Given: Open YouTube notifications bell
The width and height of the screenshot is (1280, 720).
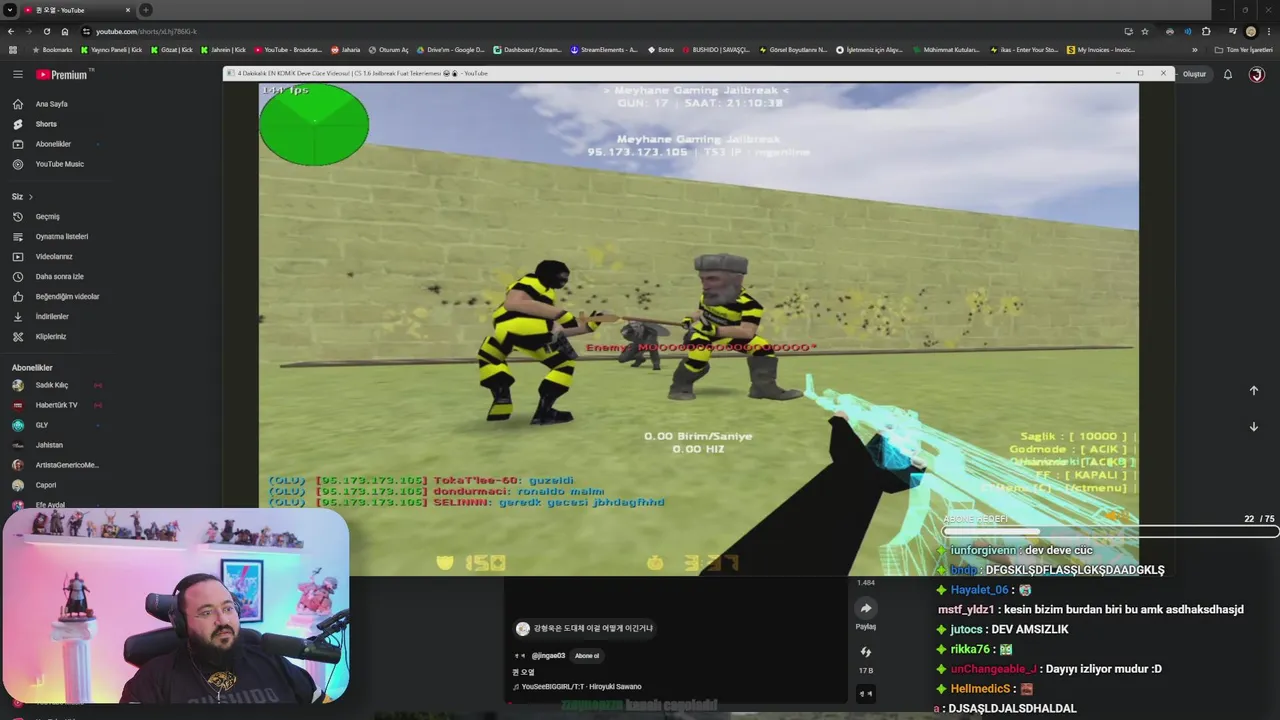Looking at the screenshot, I should point(1228,74).
